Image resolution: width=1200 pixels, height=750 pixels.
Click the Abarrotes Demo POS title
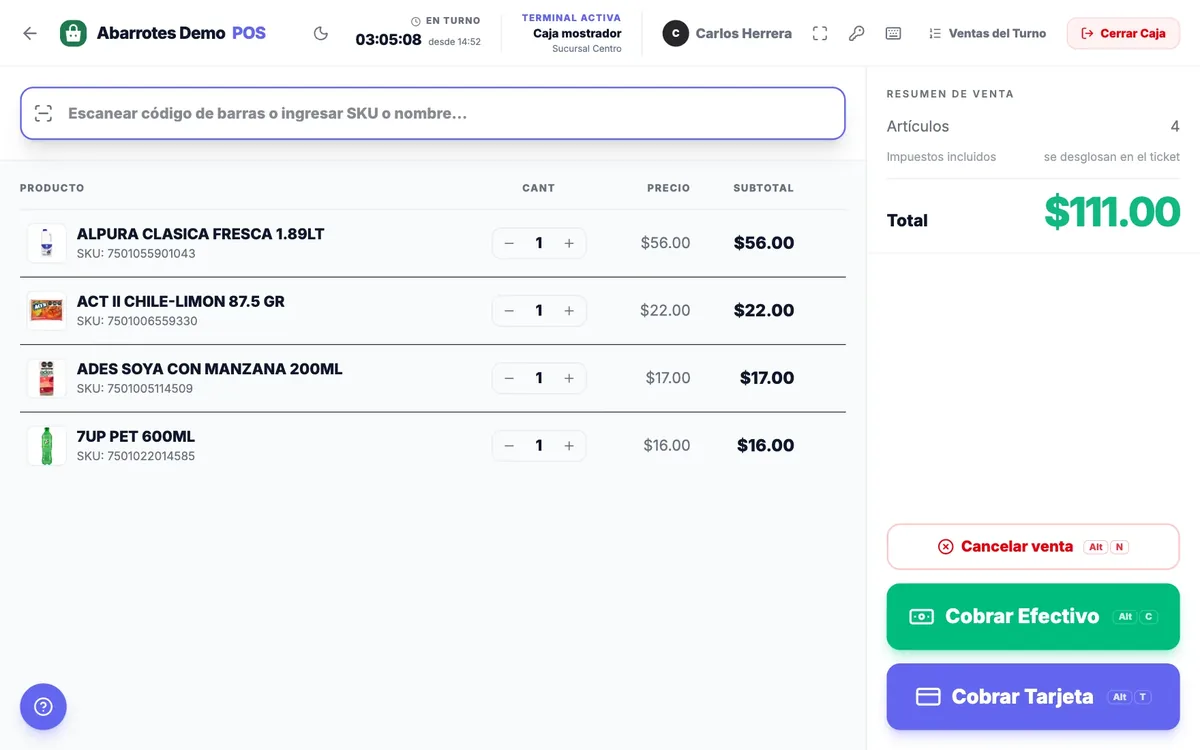[x=181, y=33]
